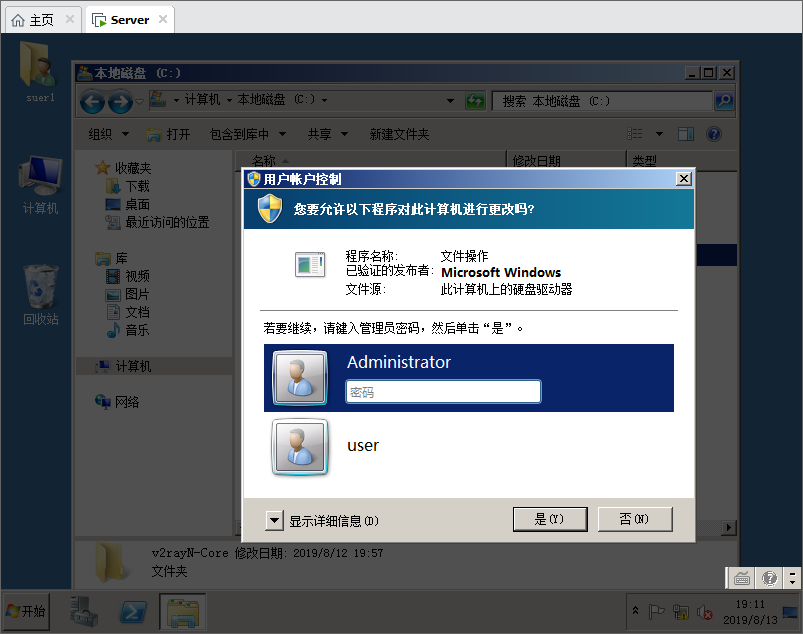This screenshot has width=803, height=634.
Task: Click 本地磁盘 (C:) in the address breadcrumb
Action: tap(277, 99)
